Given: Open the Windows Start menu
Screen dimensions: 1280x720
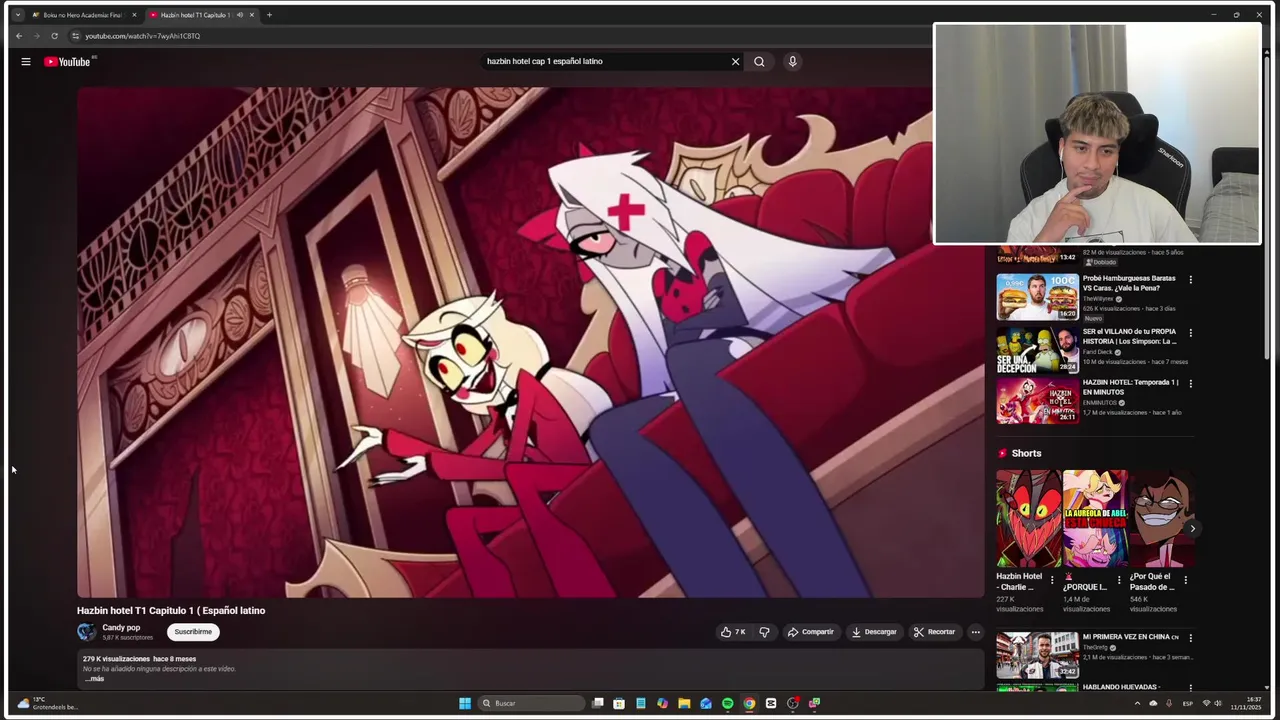Looking at the screenshot, I should [465, 703].
